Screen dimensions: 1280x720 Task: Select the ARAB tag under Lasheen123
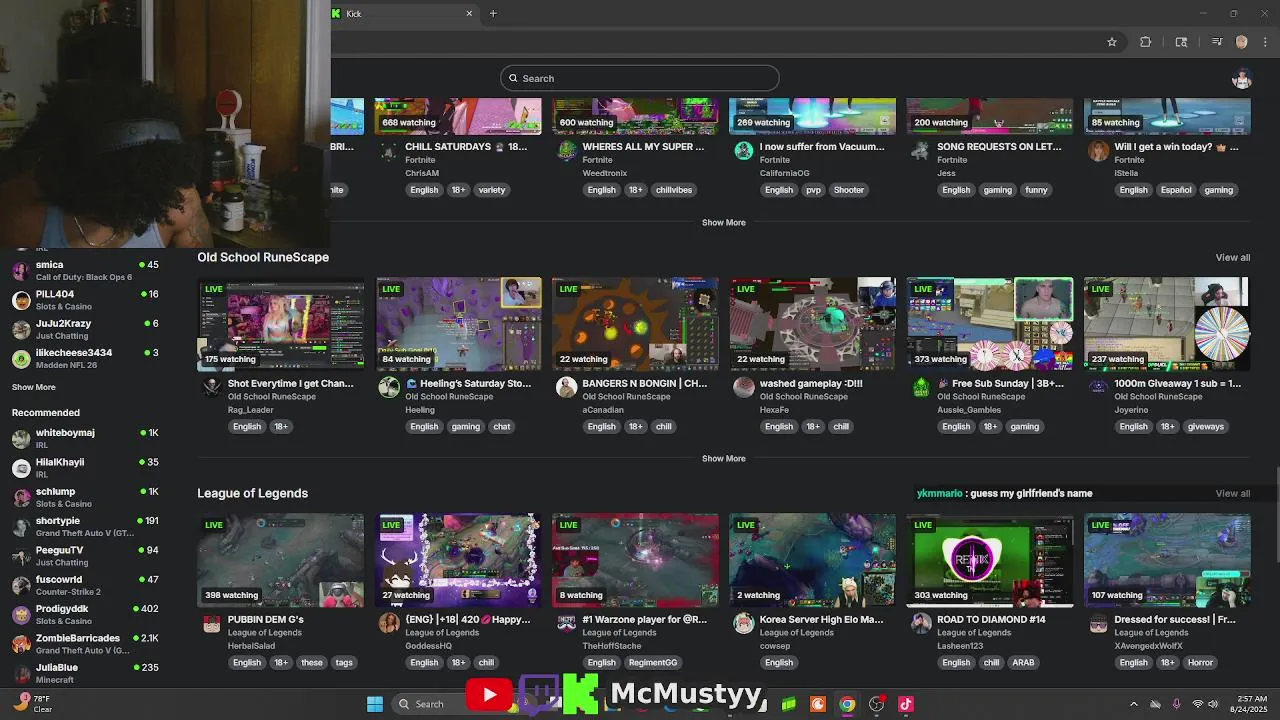(1023, 662)
